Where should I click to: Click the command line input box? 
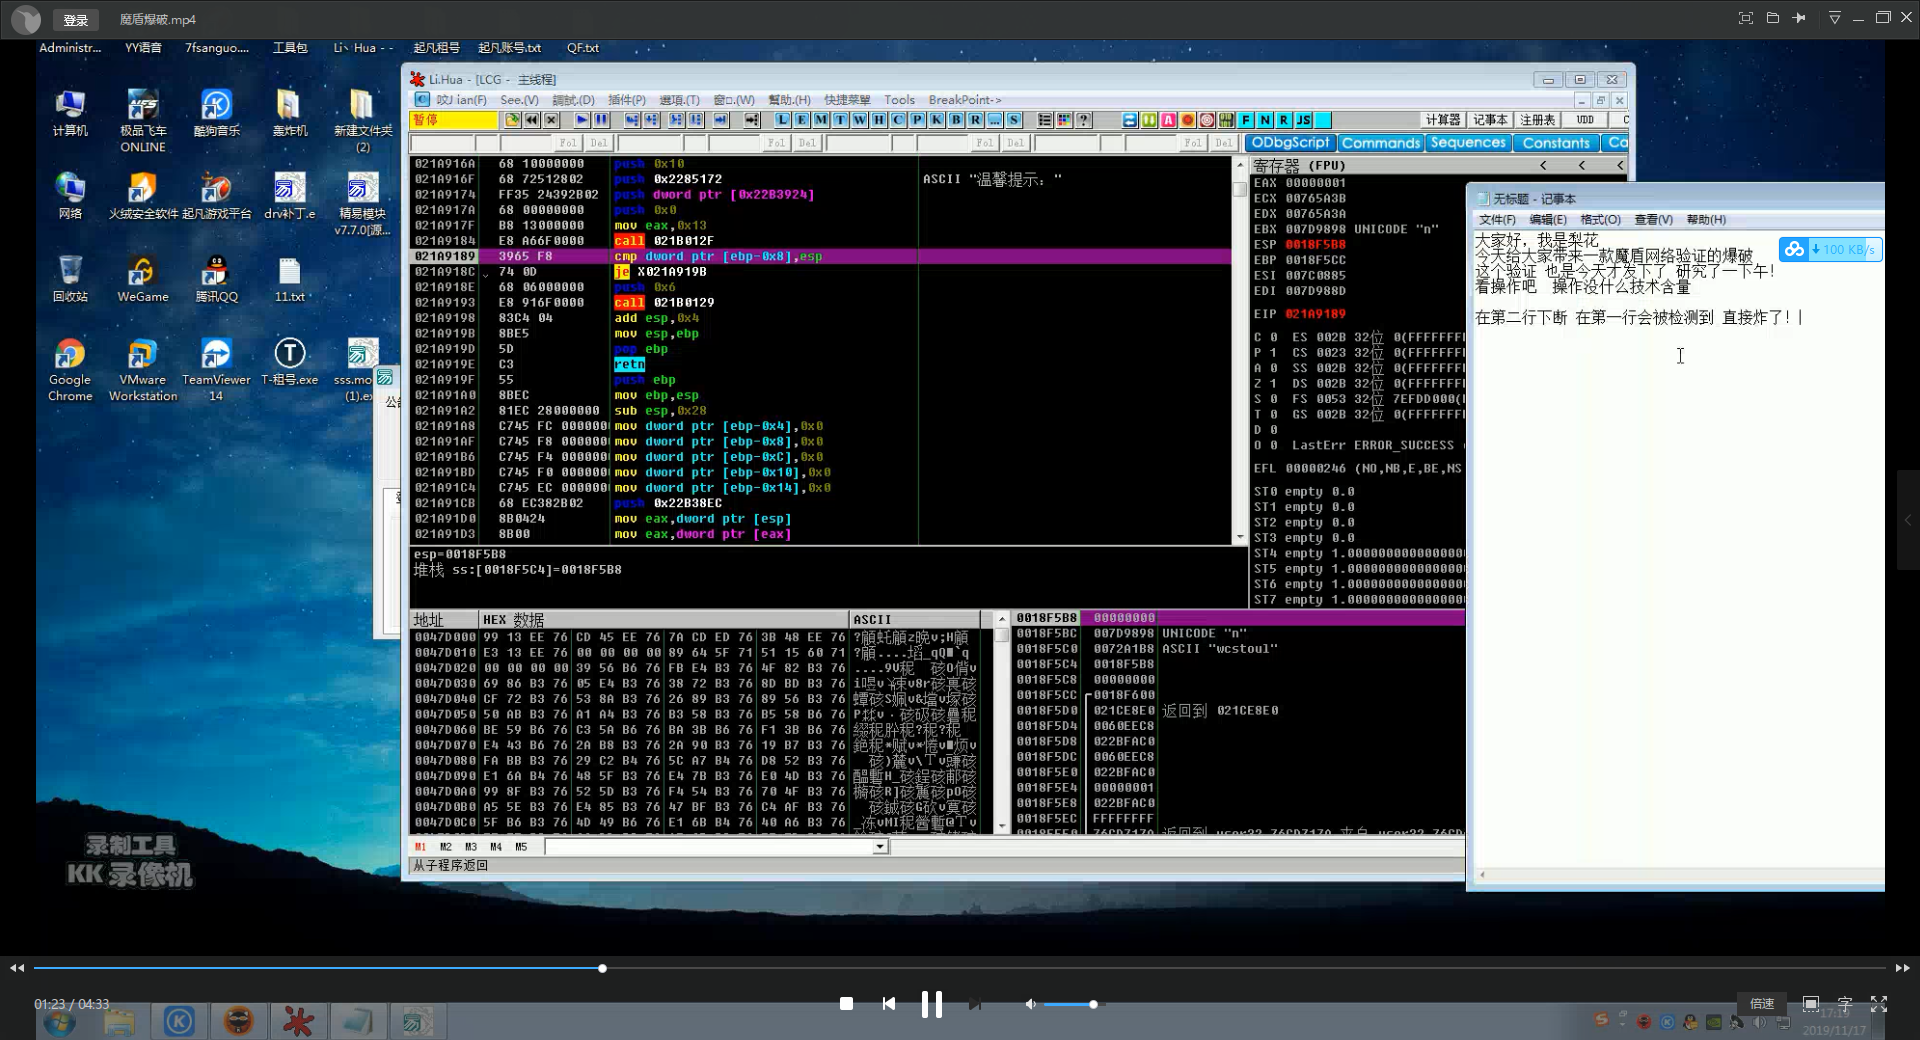(x=709, y=847)
